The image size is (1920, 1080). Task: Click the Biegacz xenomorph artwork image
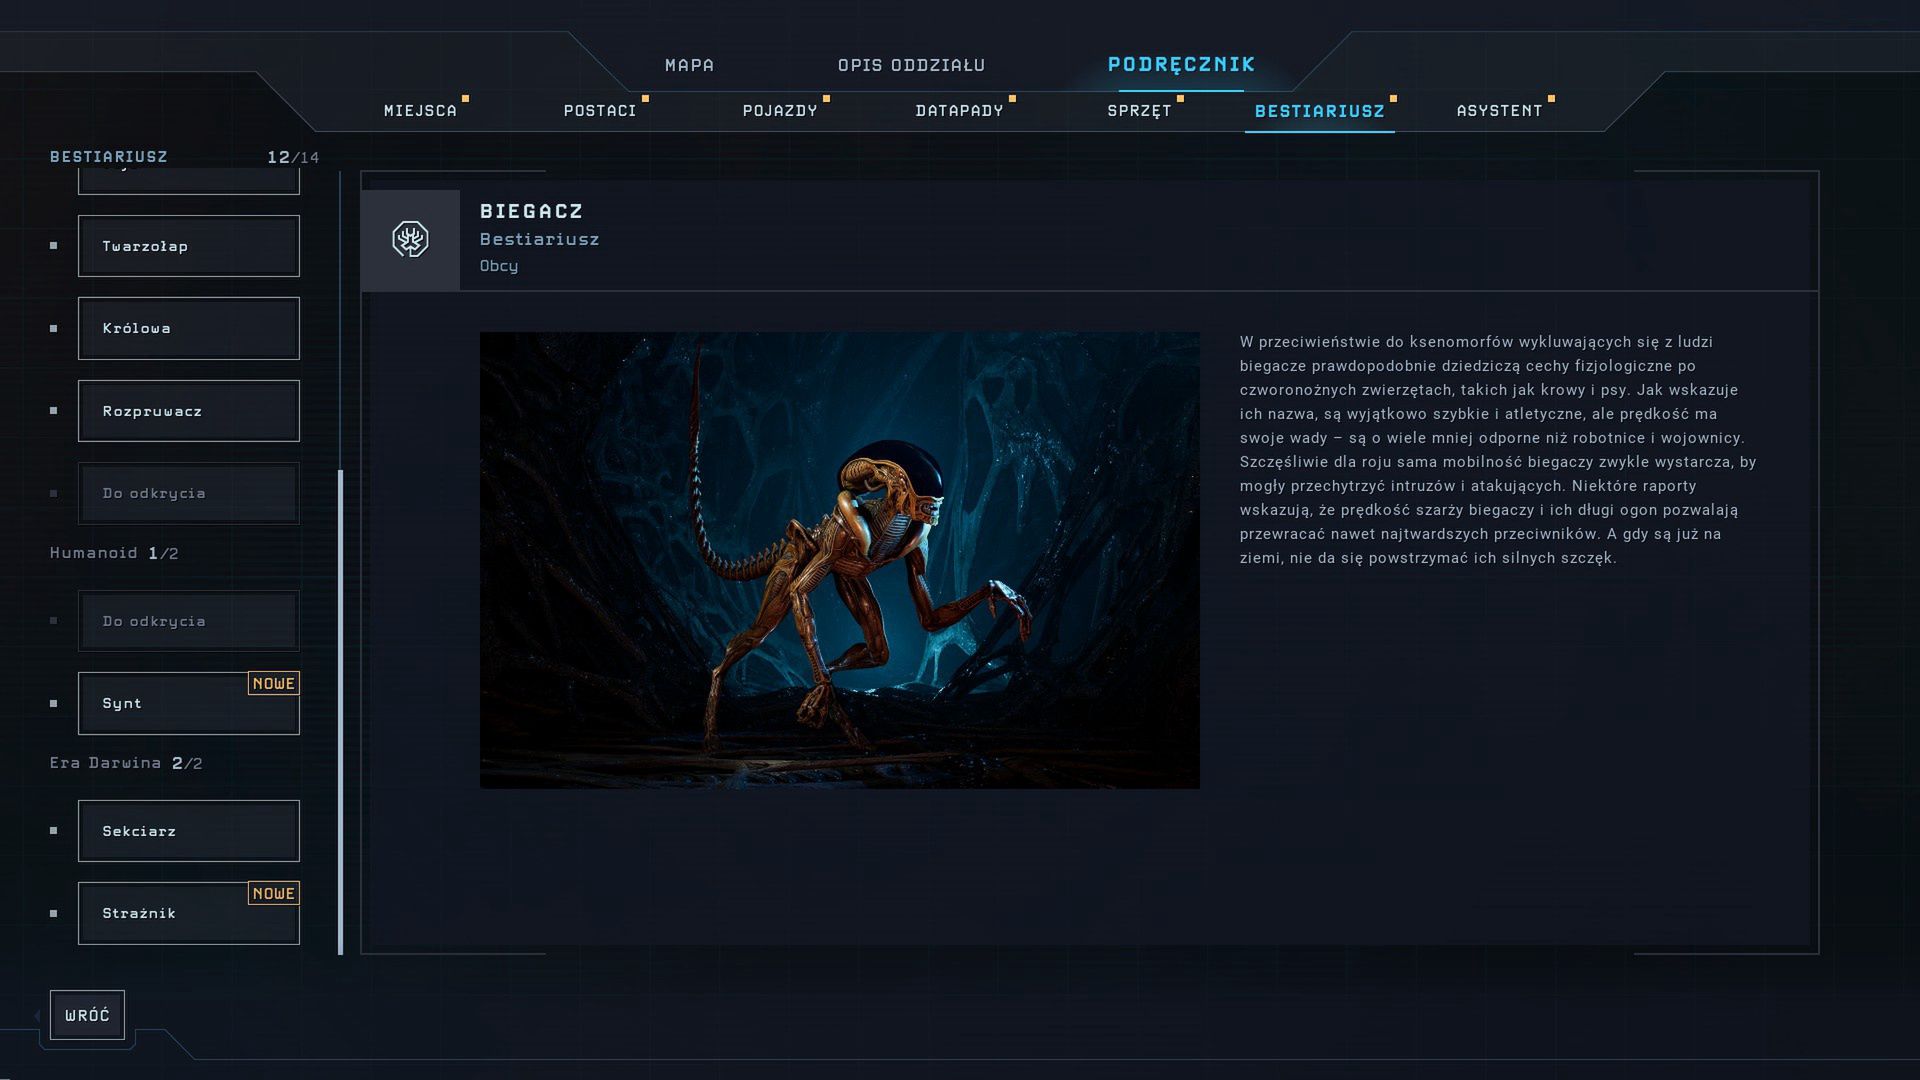(x=839, y=560)
